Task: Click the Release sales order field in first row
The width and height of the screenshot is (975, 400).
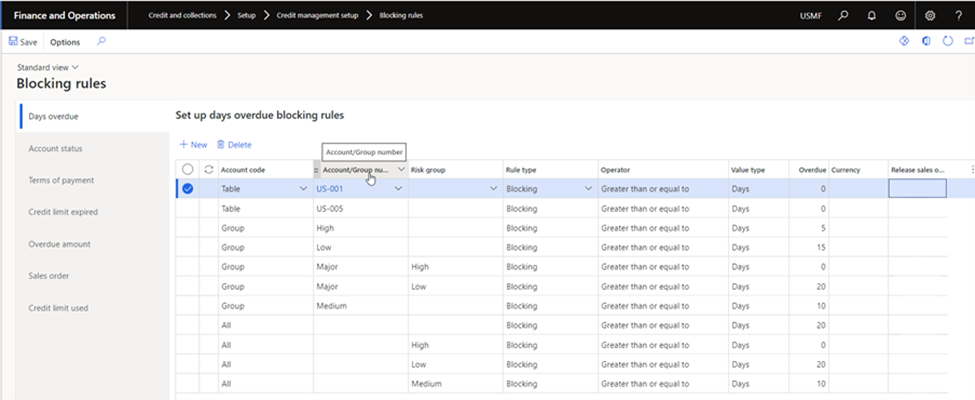Action: (x=917, y=189)
